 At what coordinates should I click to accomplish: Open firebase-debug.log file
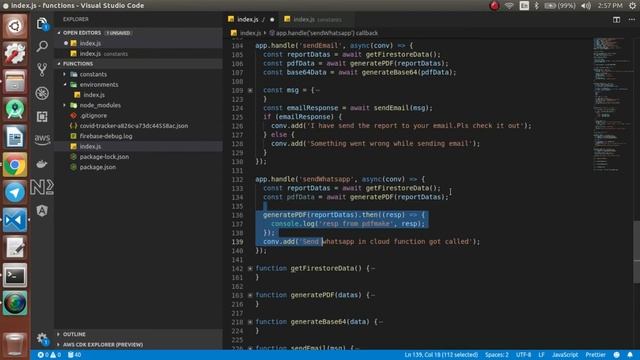click(x=139, y=136)
